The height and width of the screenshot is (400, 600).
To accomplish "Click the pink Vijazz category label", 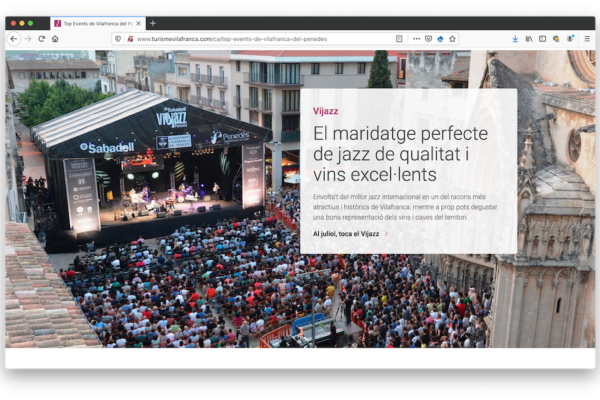I will coord(325,111).
